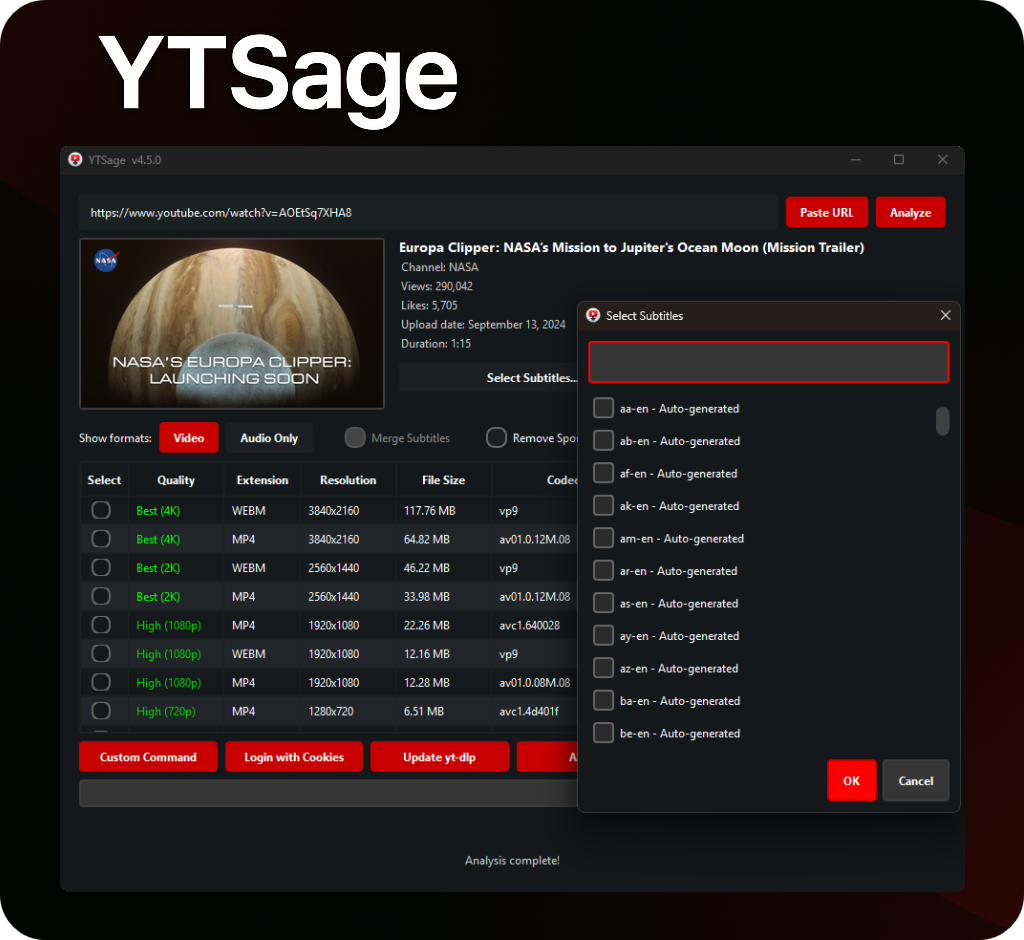
Task: Select the Best (2K) MP4 format row
Action: click(x=101, y=596)
